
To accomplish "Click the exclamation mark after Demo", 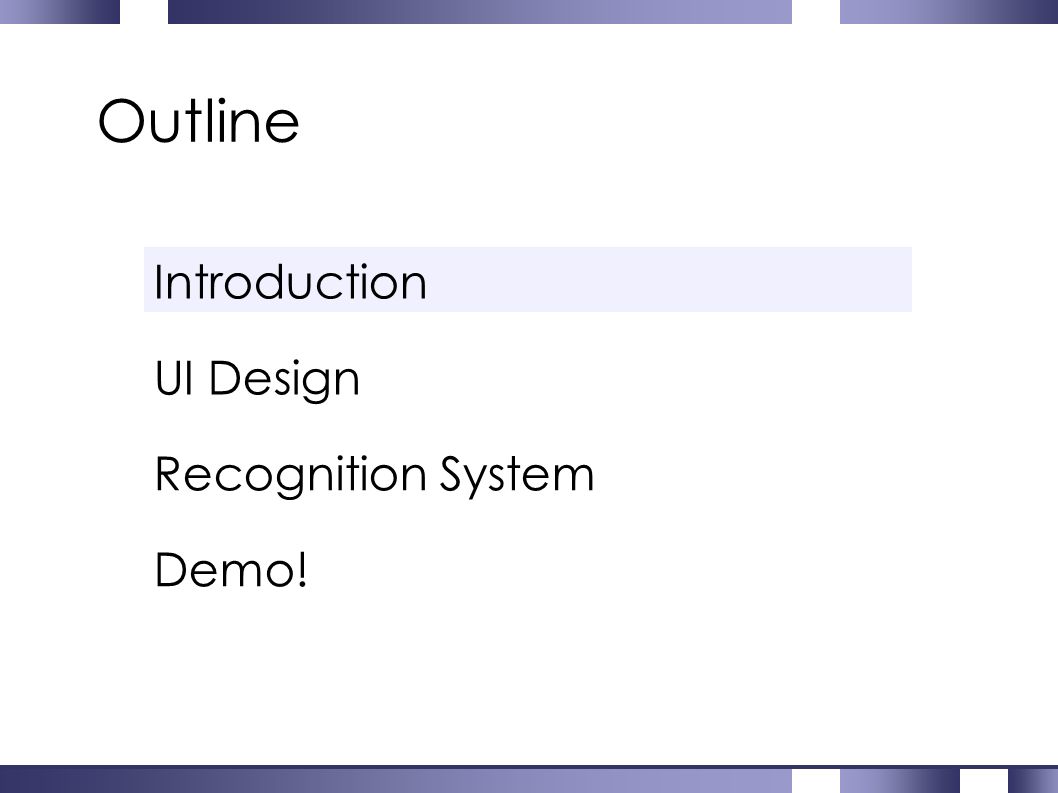I will pos(302,570).
